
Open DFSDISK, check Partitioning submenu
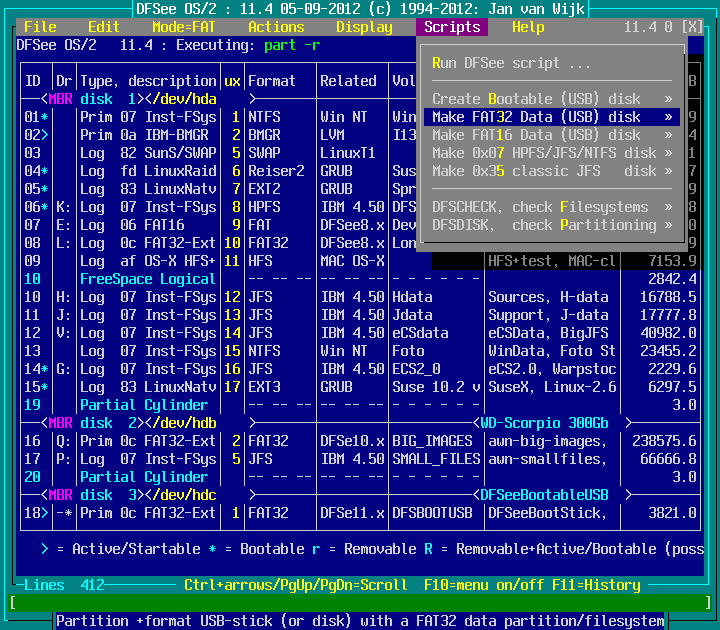(x=551, y=225)
